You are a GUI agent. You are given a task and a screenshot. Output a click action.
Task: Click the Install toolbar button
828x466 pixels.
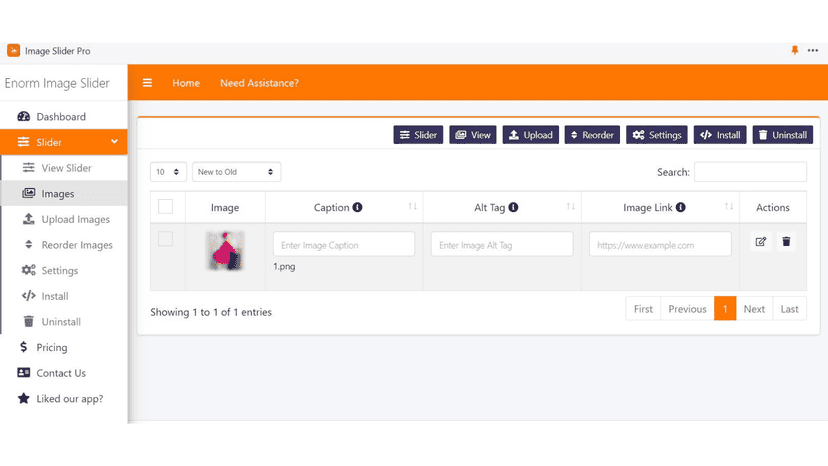tap(720, 135)
